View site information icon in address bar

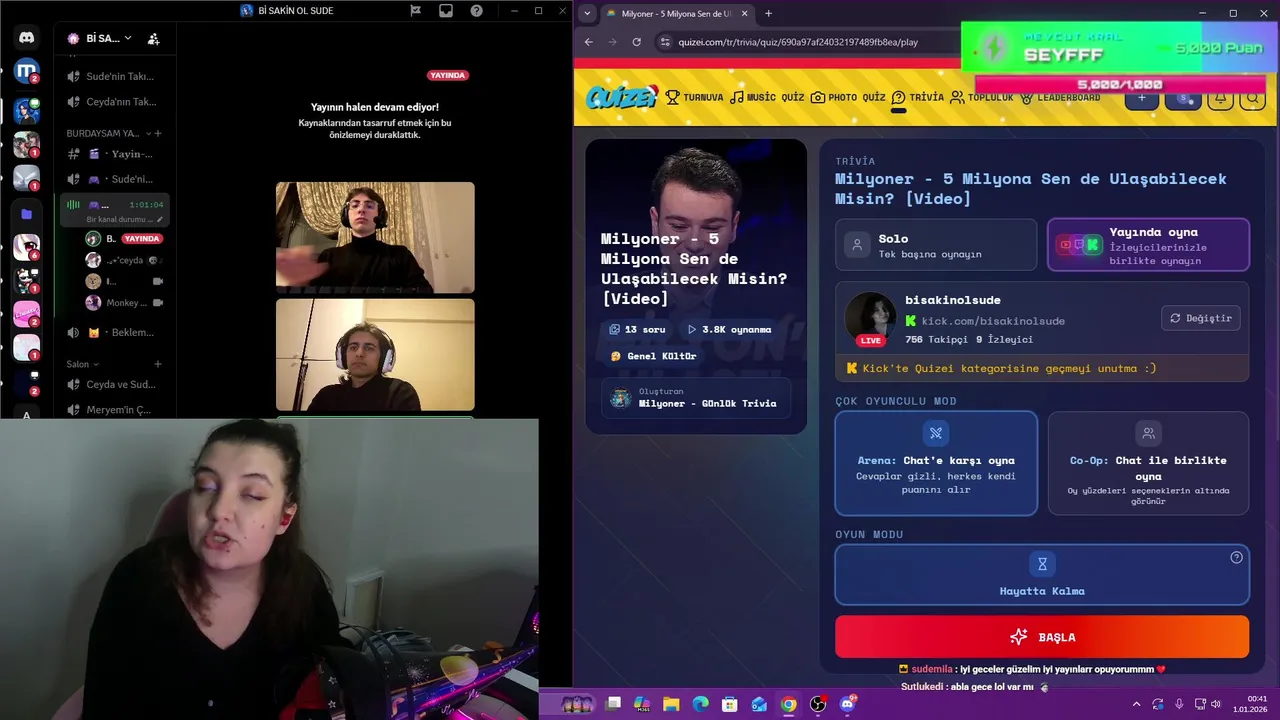coord(665,42)
